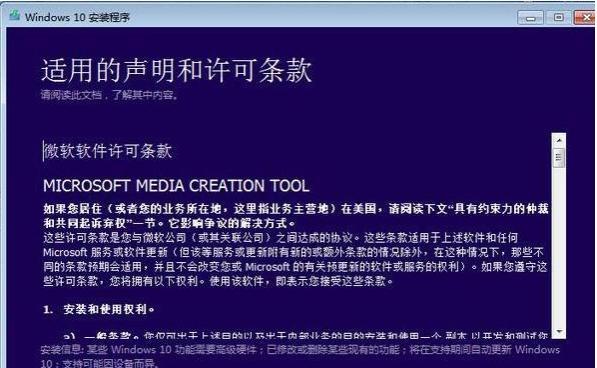Click the license scrollbar down arrow
The width and height of the screenshot is (597, 368).
[x=559, y=331]
